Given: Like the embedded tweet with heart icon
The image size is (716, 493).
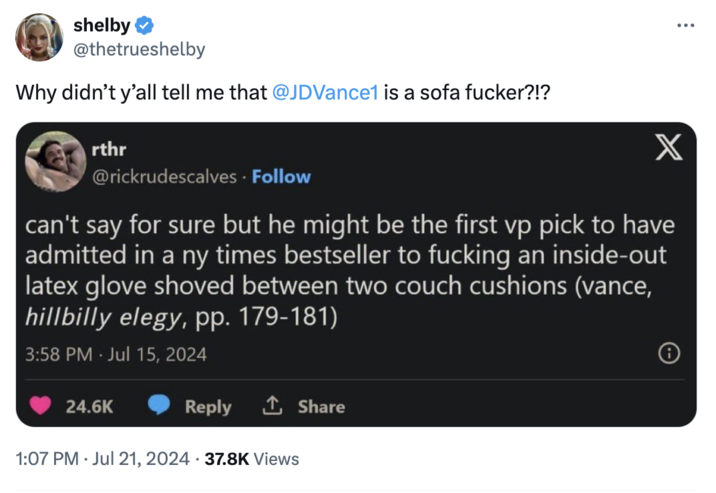Looking at the screenshot, I should click(x=43, y=406).
